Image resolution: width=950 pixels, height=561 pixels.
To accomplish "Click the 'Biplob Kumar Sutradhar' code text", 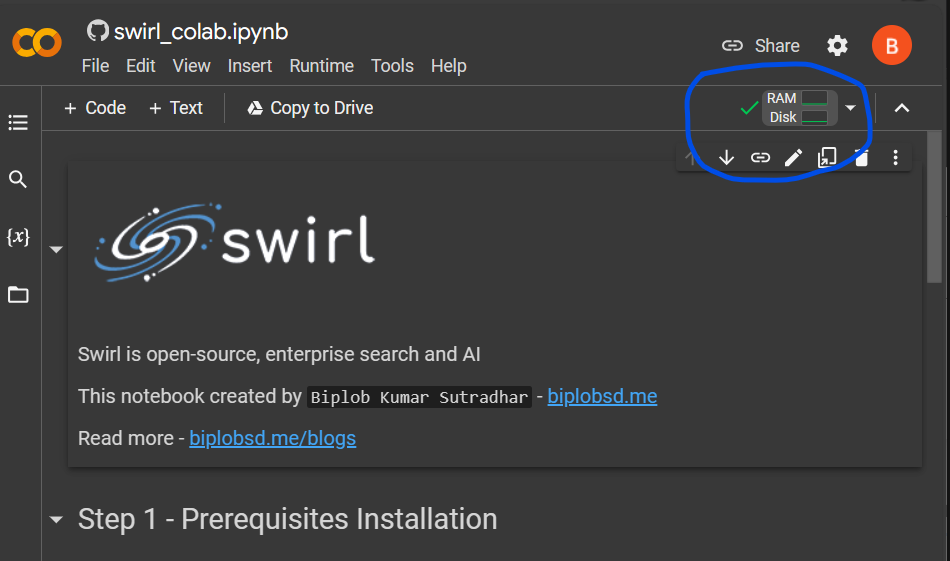I will (x=419, y=397).
